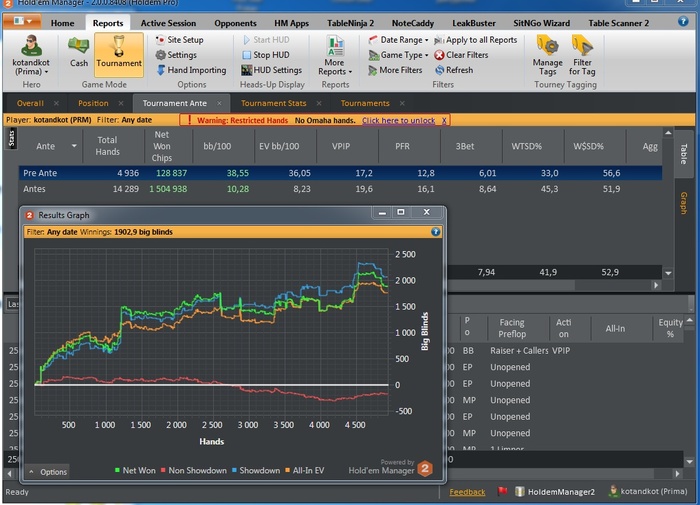The image size is (700, 505).
Task: Switch to the Table side tab
Action: pyautogui.click(x=683, y=154)
